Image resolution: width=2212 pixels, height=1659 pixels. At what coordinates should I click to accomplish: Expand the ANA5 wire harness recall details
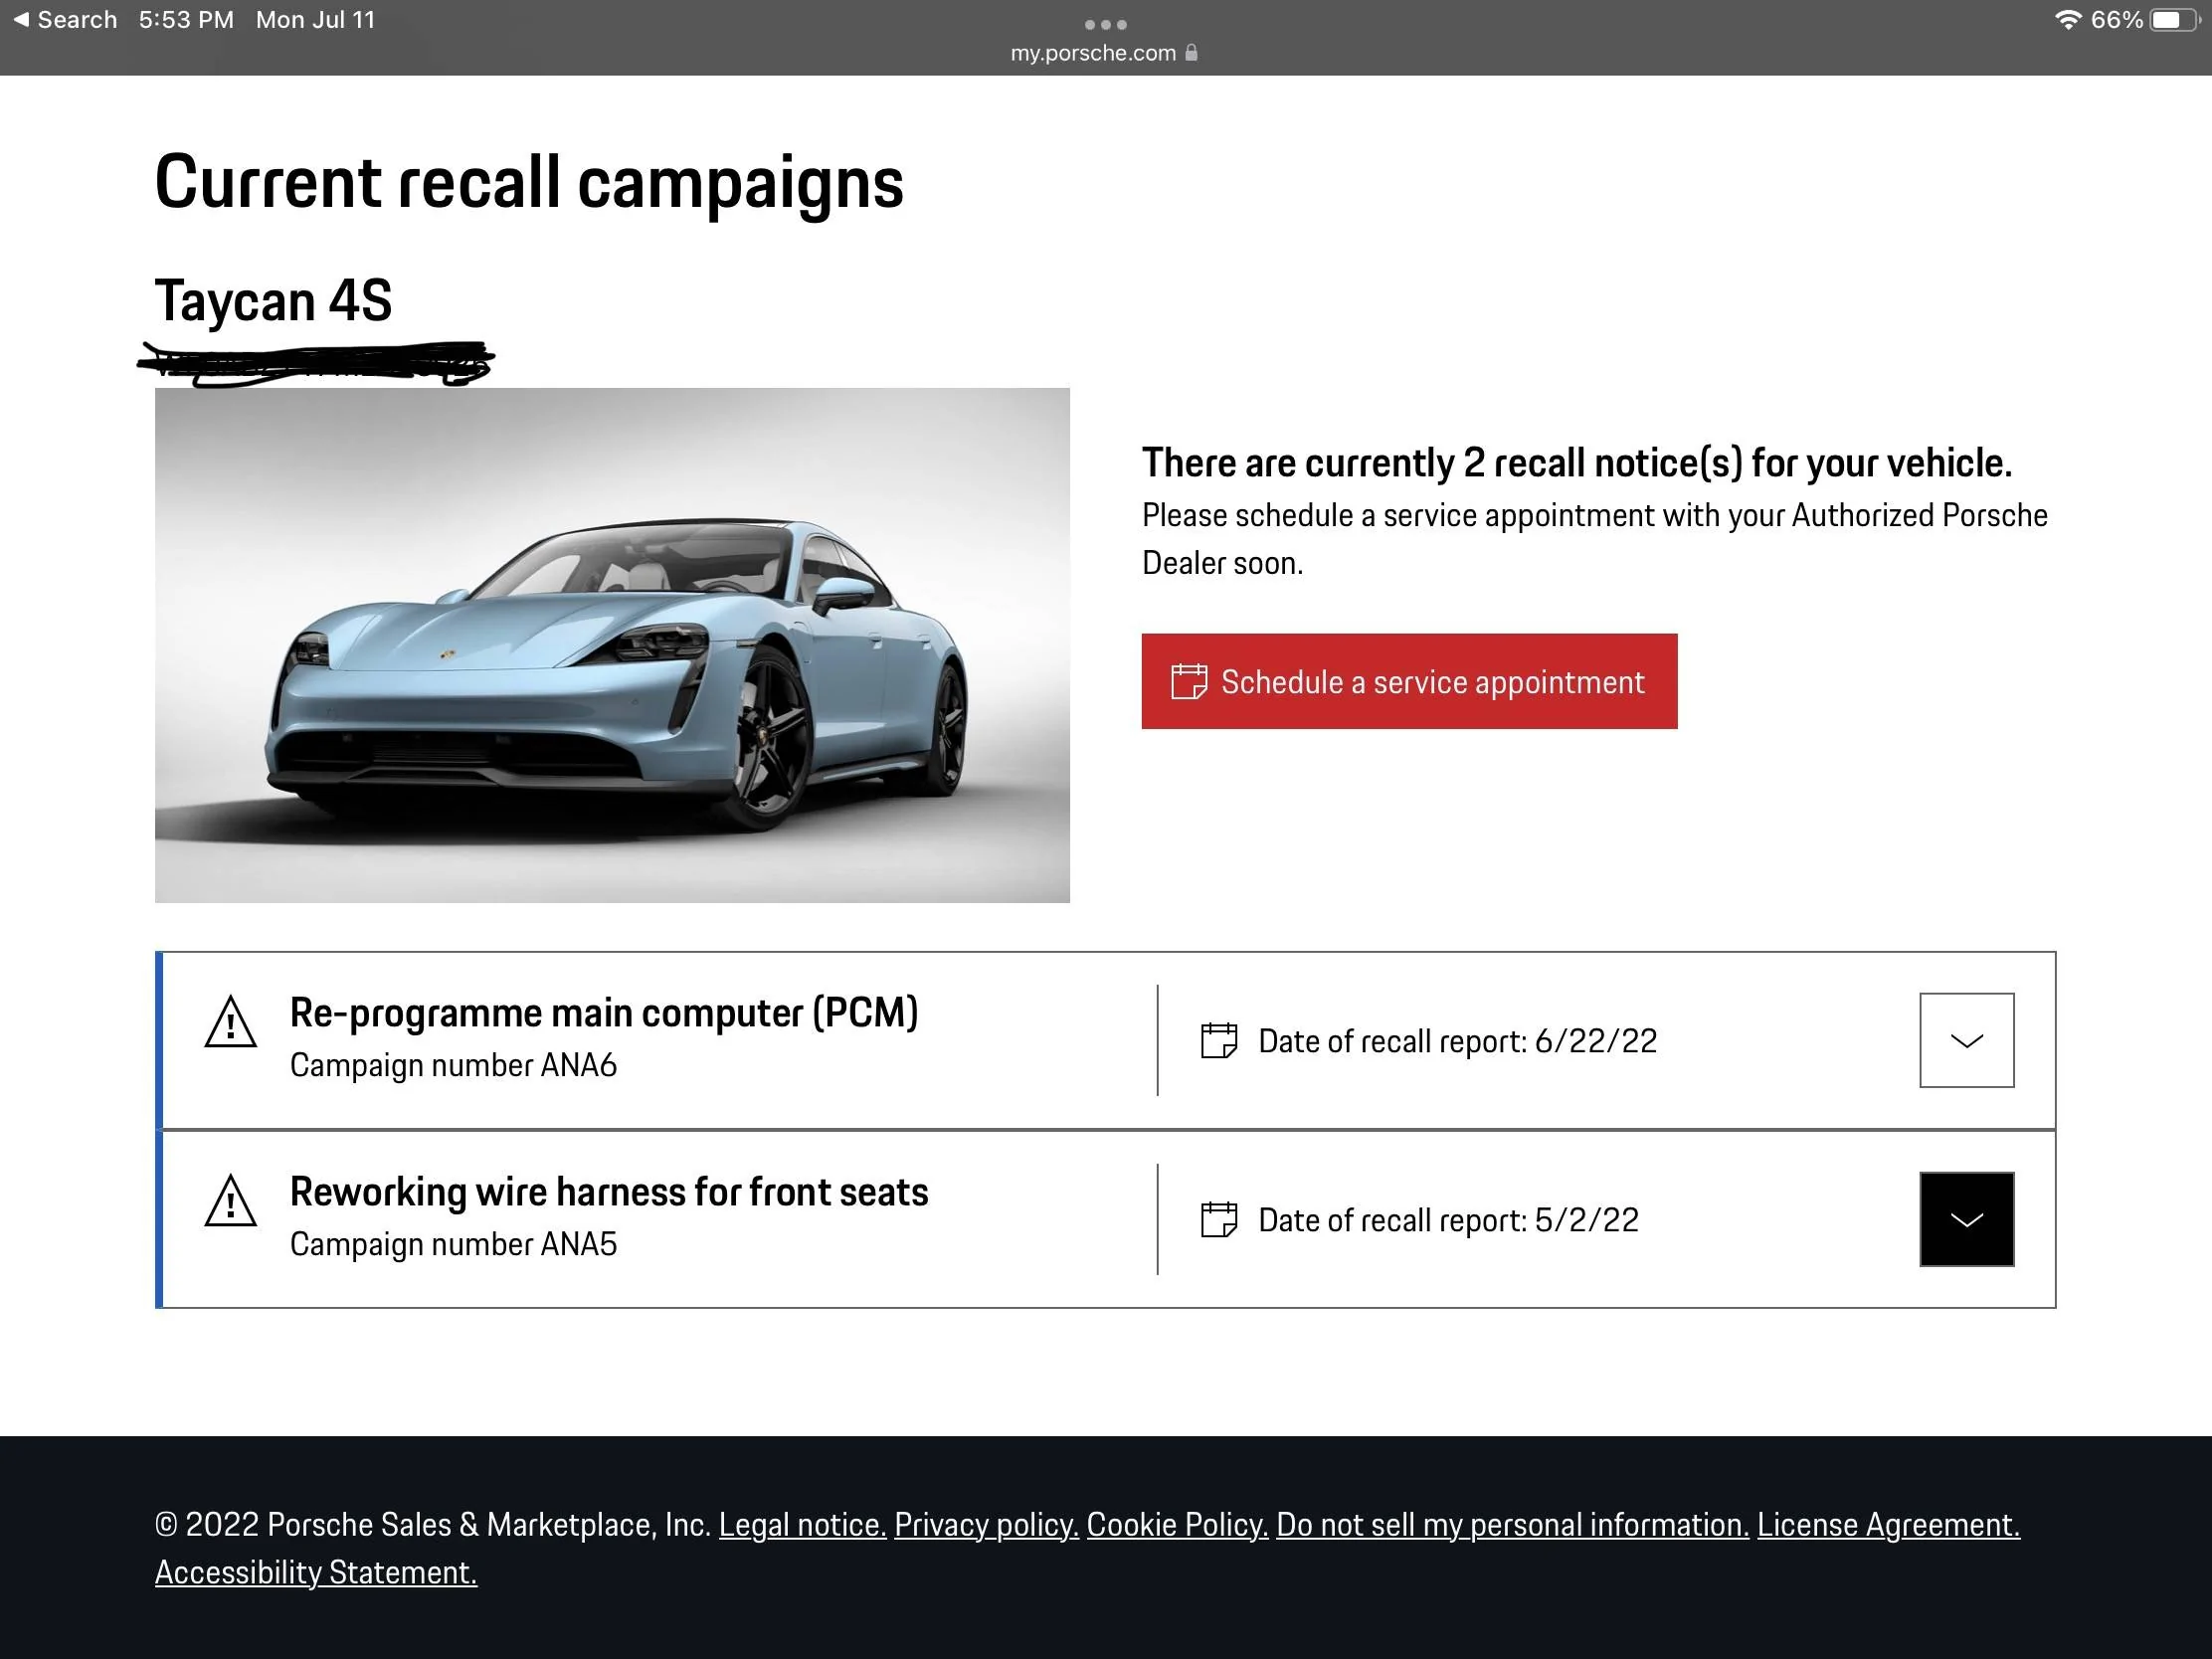[1966, 1219]
